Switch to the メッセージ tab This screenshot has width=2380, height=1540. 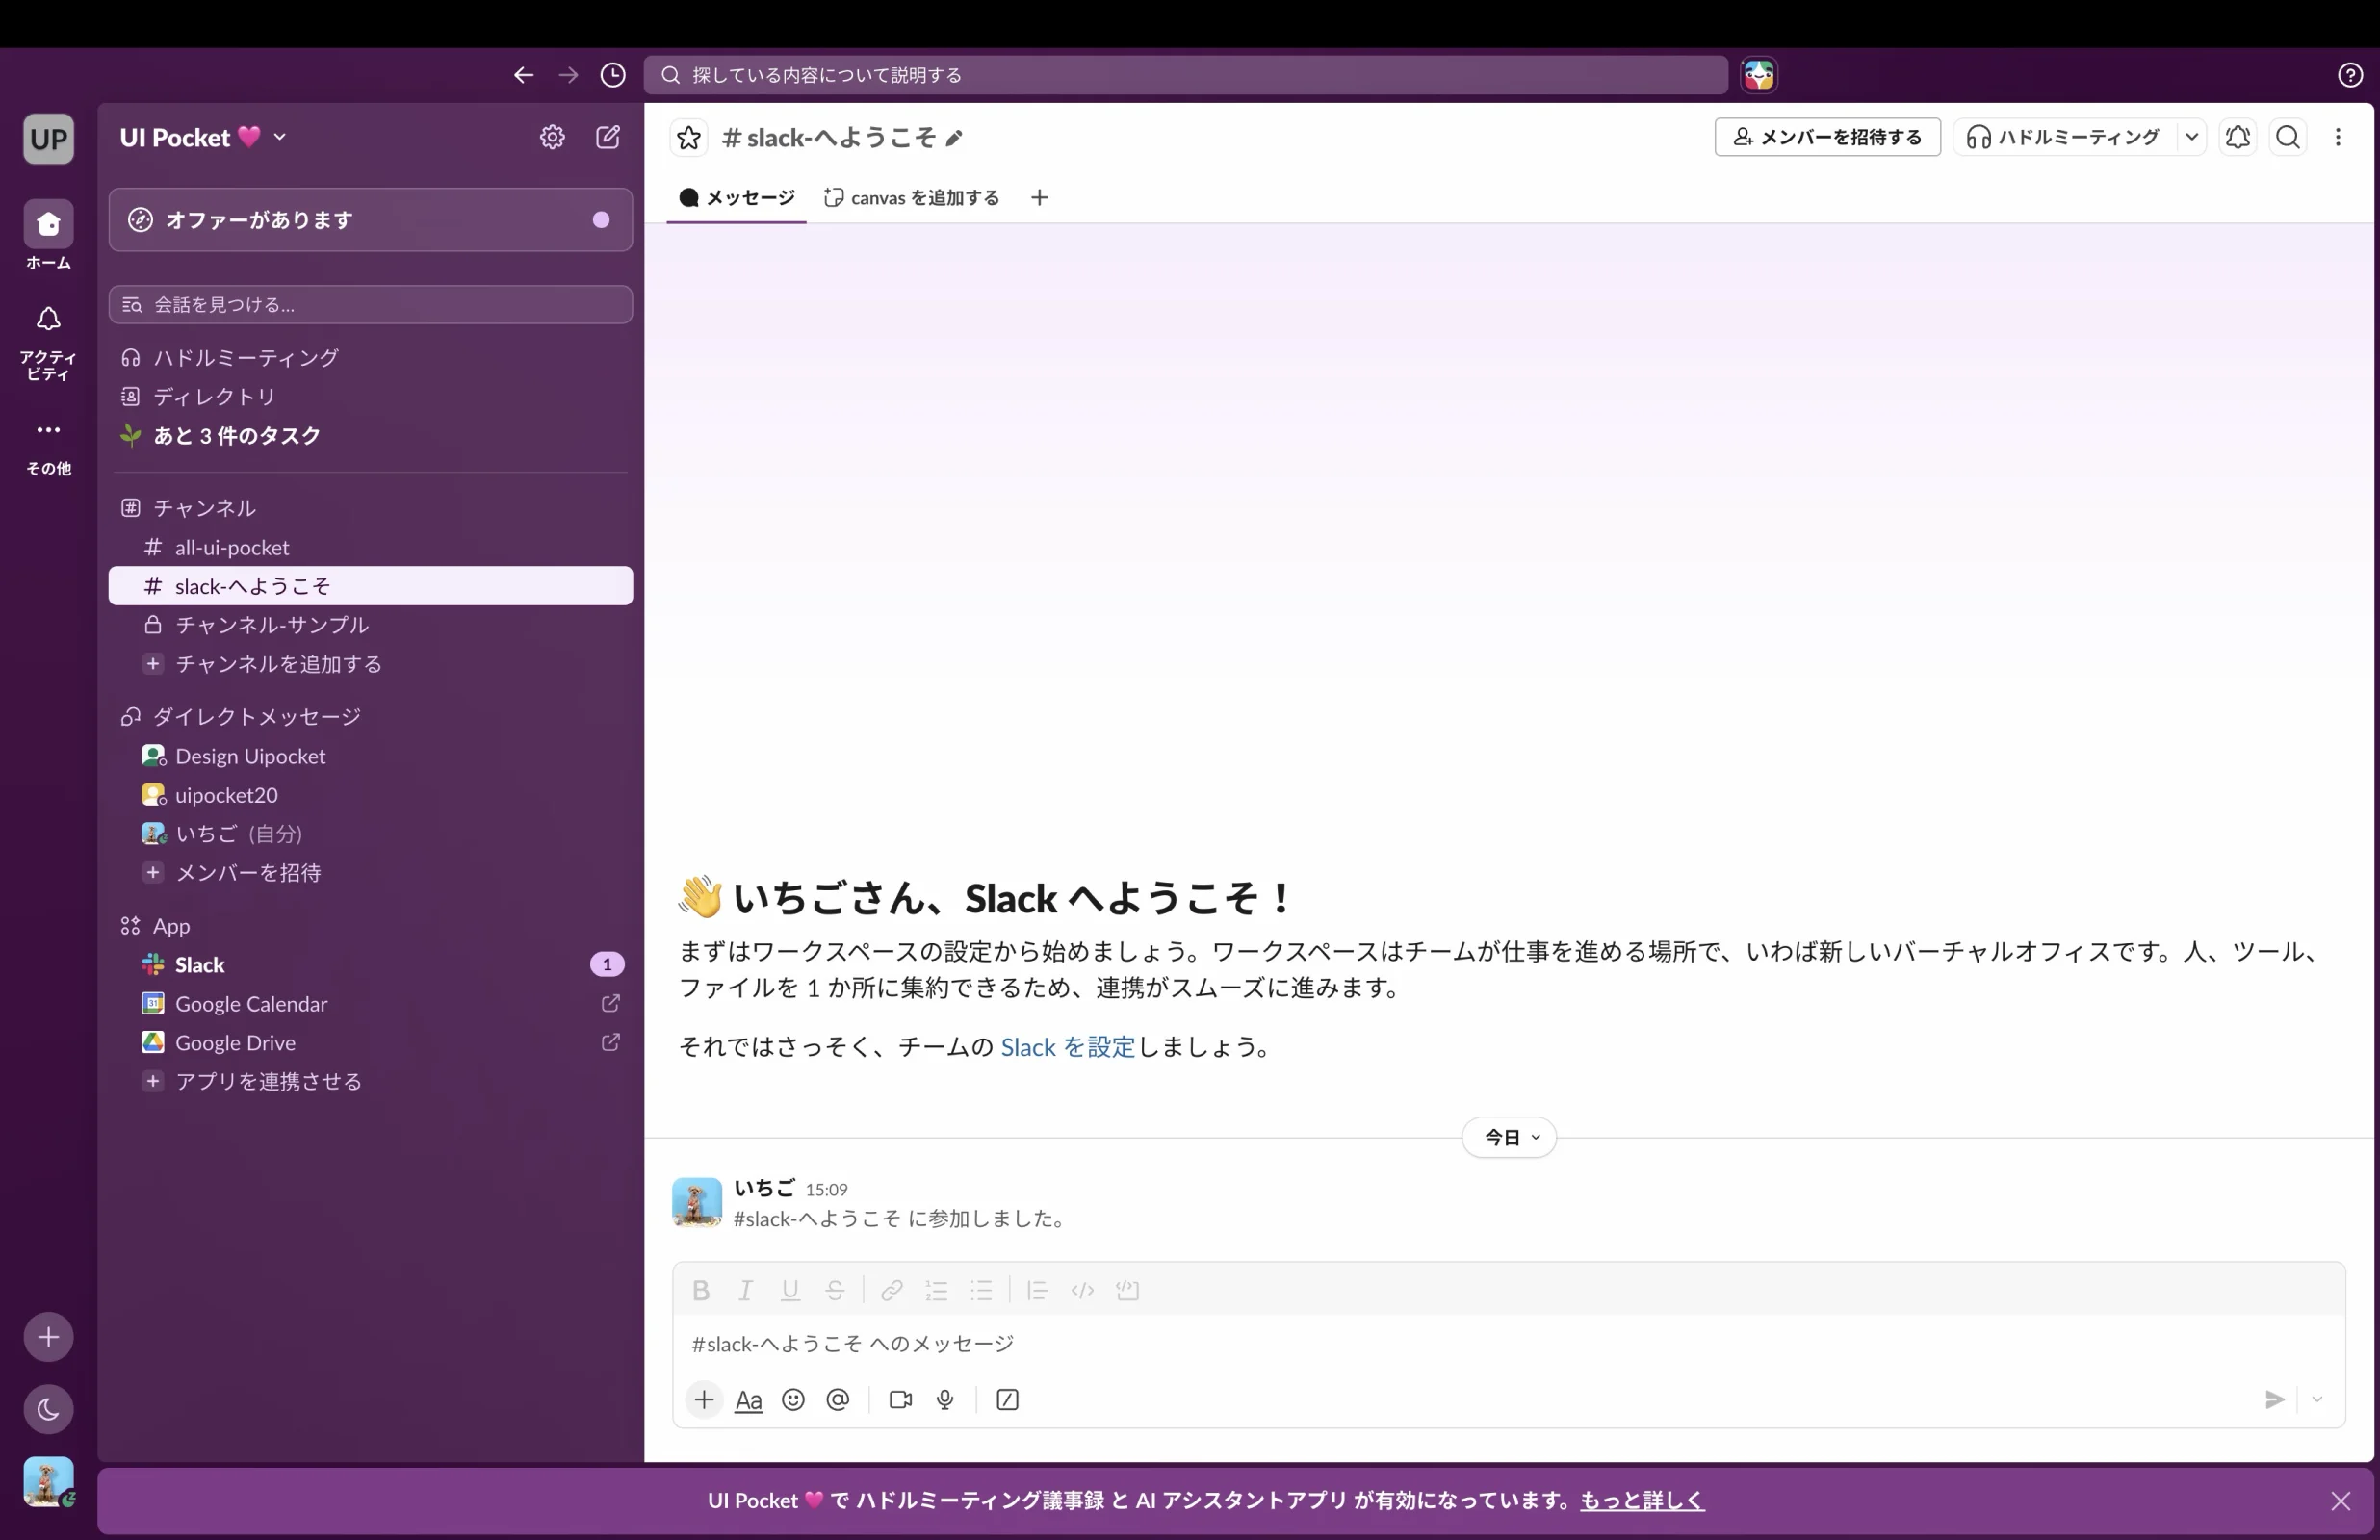pos(737,197)
